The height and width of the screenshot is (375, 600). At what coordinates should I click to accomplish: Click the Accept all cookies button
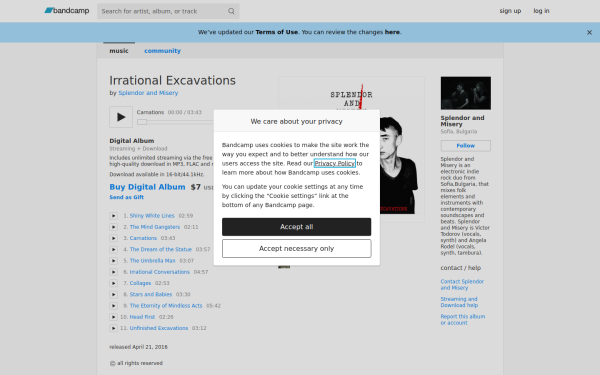point(297,227)
